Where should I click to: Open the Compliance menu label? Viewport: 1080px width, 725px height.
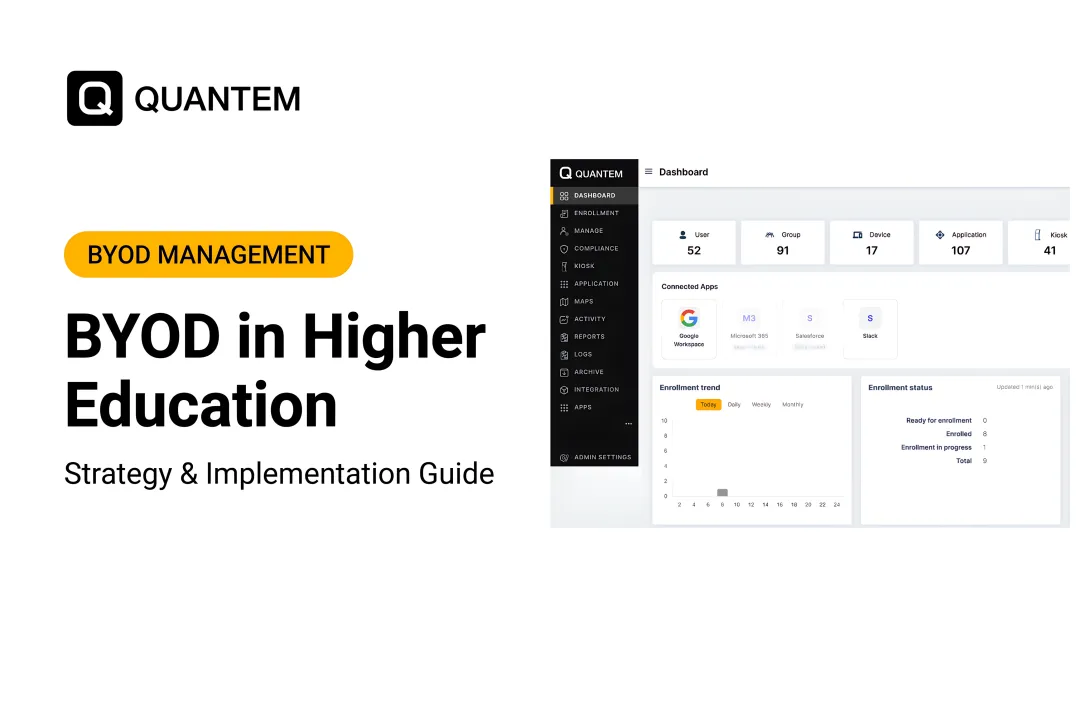596,249
